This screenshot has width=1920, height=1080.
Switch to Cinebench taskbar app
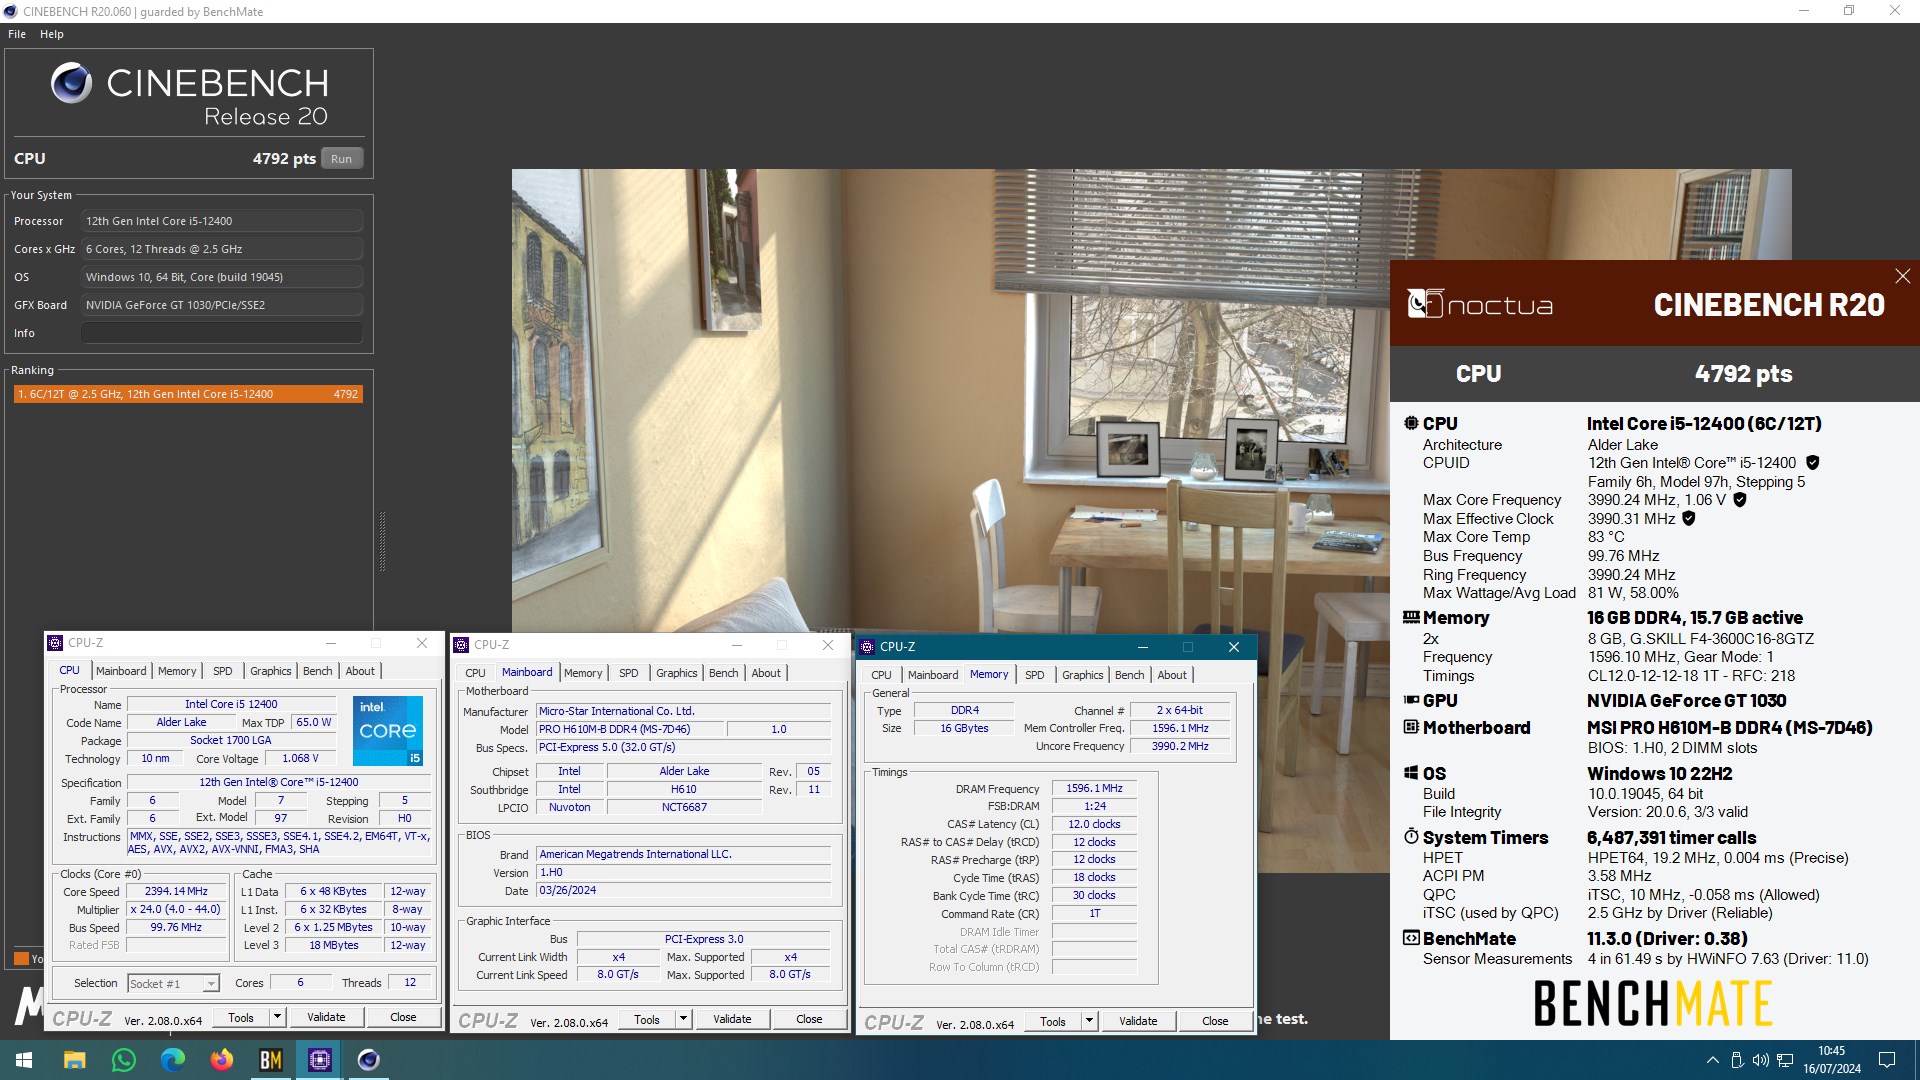click(x=369, y=1060)
